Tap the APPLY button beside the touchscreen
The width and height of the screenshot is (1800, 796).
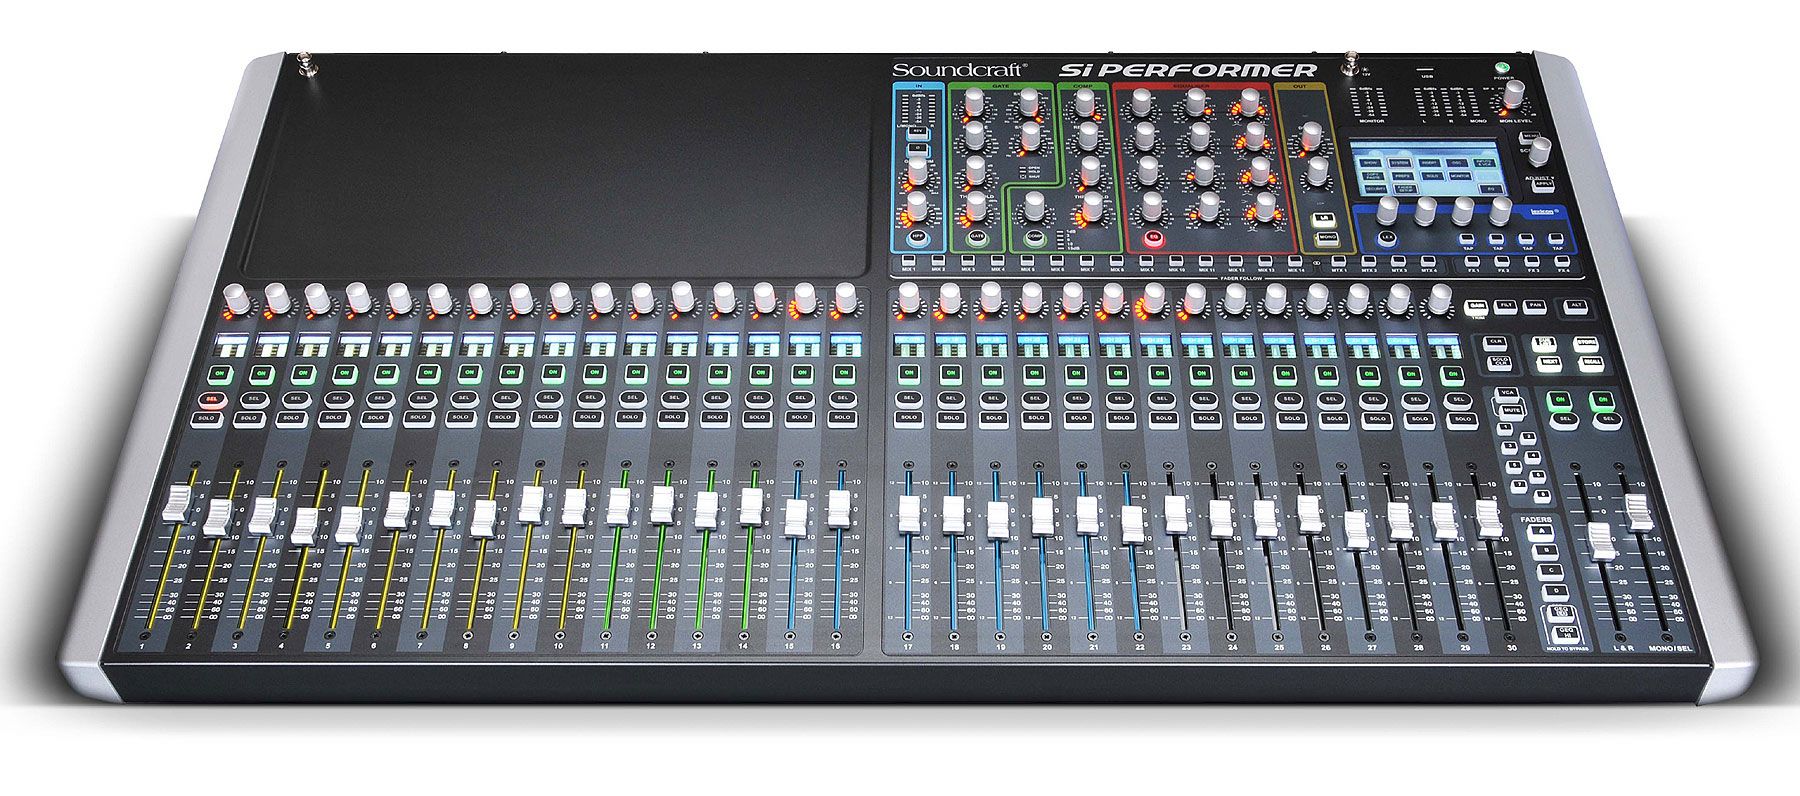click(x=1542, y=185)
